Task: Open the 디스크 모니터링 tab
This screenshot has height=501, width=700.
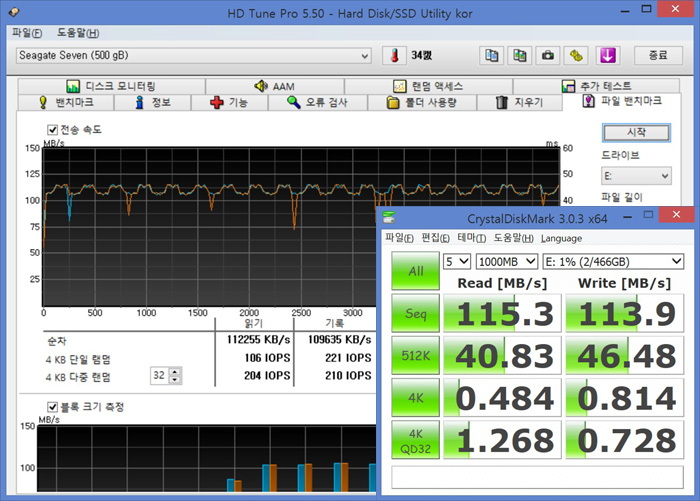Action: pyautogui.click(x=111, y=86)
